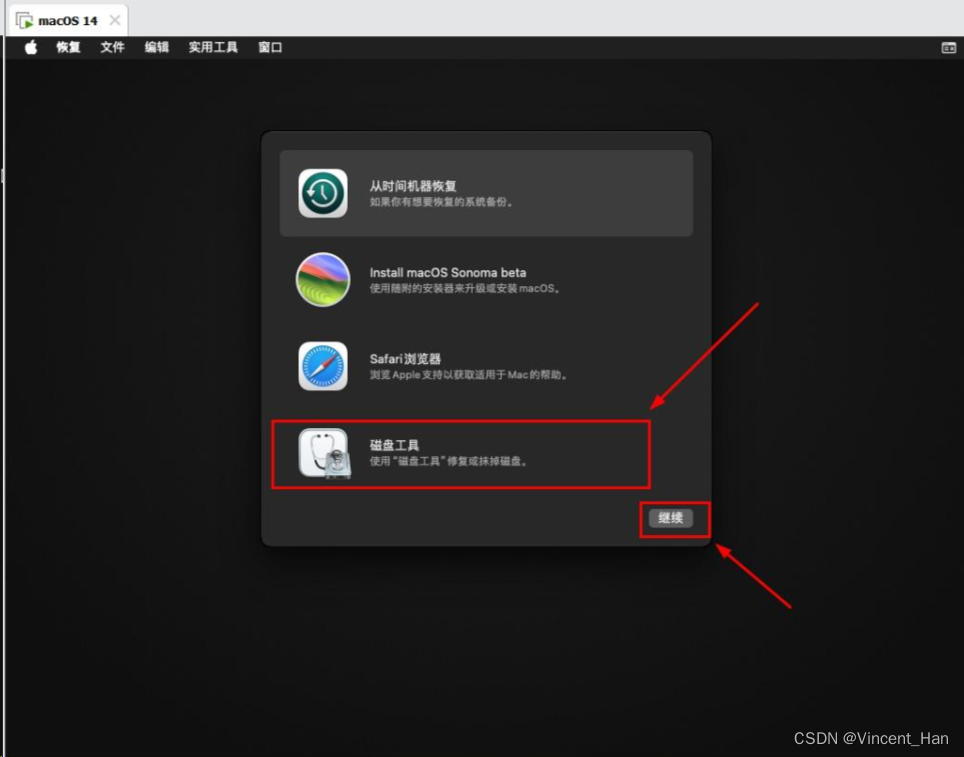The width and height of the screenshot is (964, 757).
Task: Select 磁盘工具 option text
Action: coord(394,445)
